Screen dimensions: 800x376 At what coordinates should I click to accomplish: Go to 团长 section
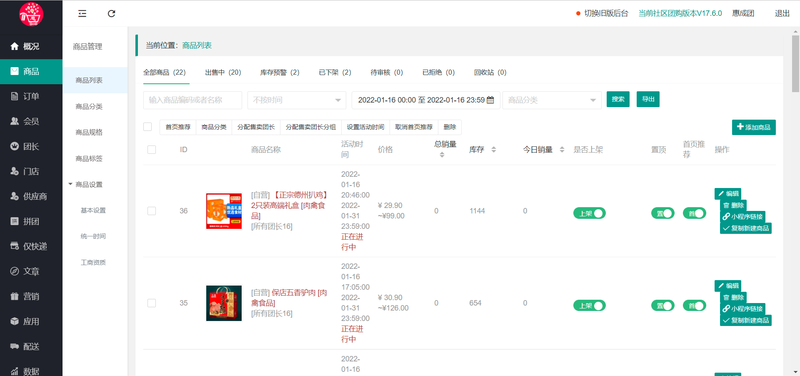pos(31,146)
